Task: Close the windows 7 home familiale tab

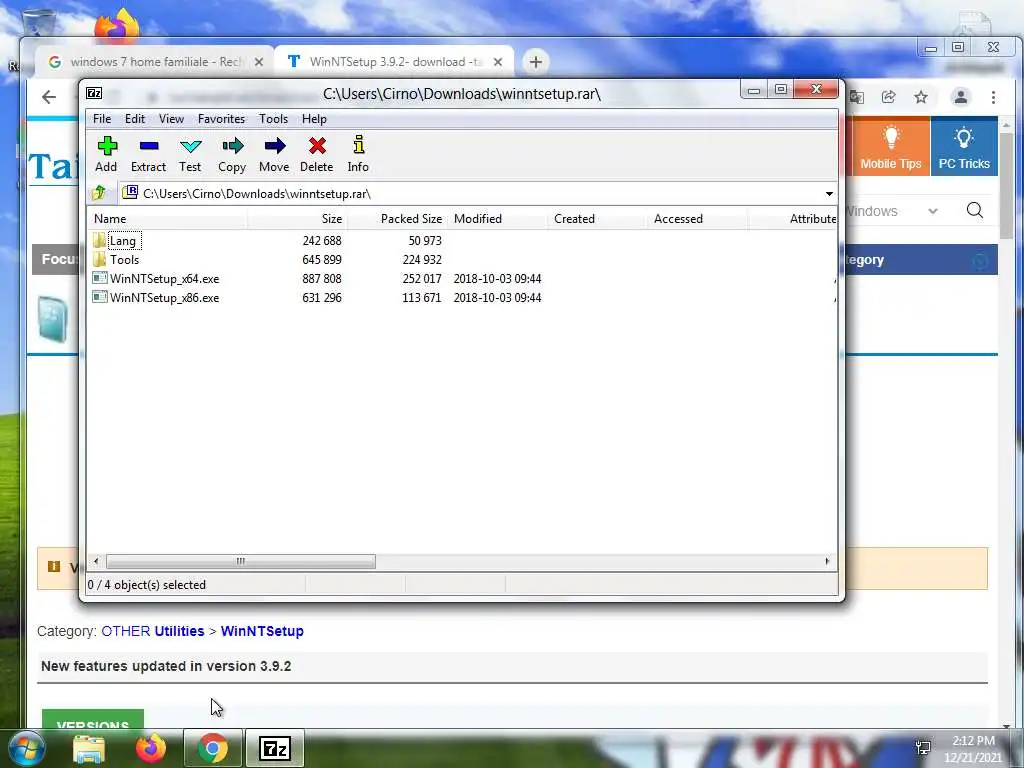Action: coord(259,62)
